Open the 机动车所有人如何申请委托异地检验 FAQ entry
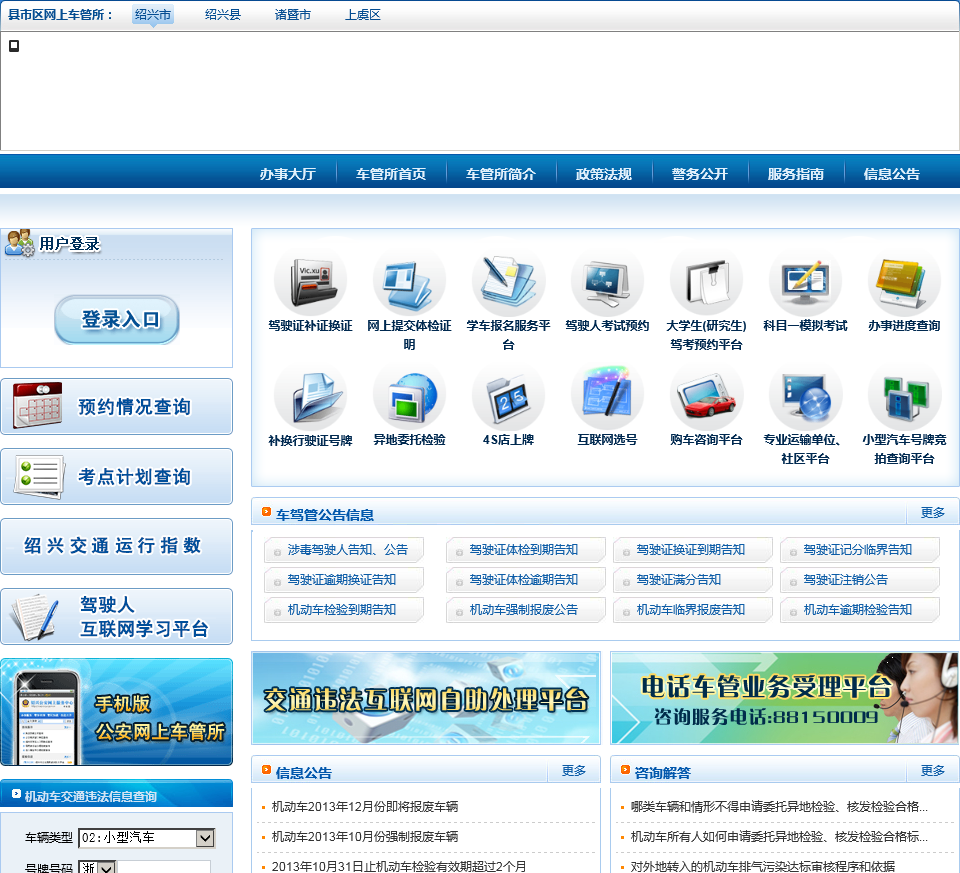The height and width of the screenshot is (873, 960). 779,837
